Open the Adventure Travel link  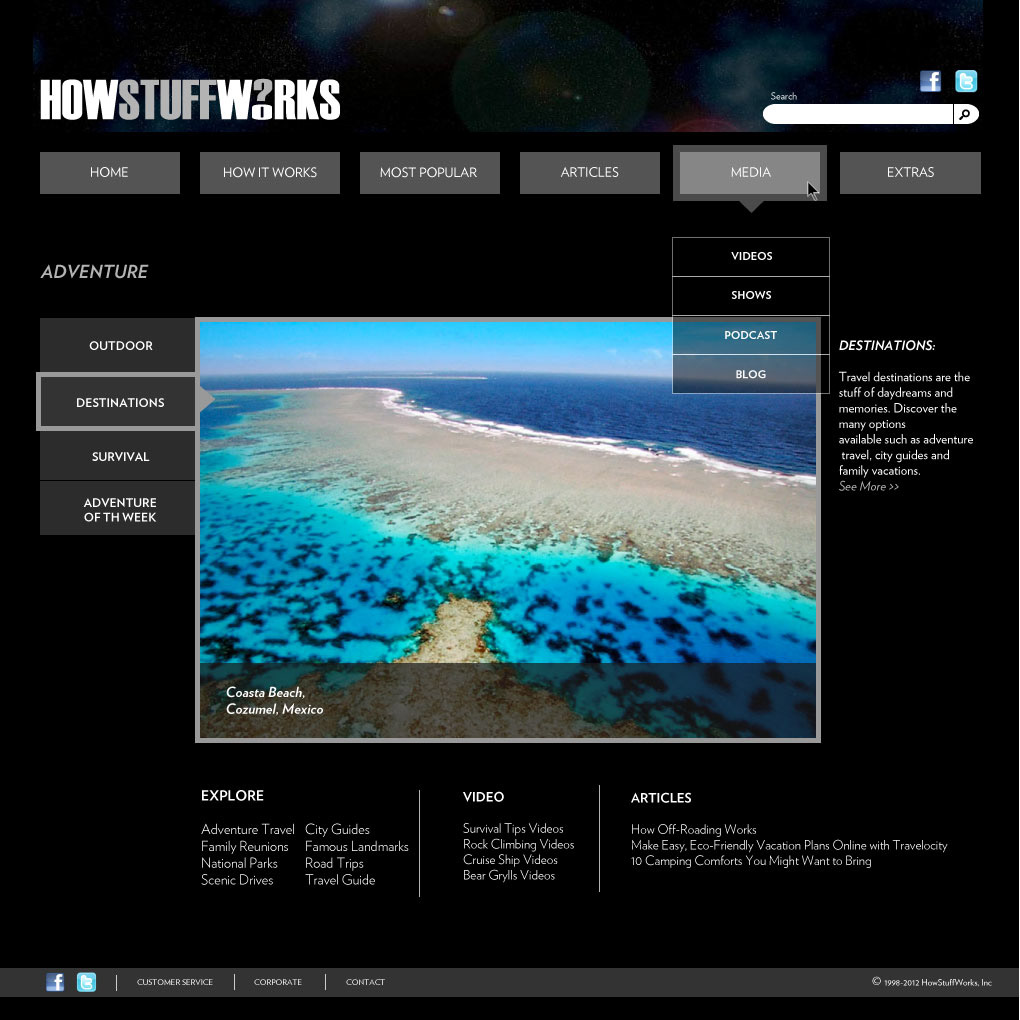tap(247, 829)
